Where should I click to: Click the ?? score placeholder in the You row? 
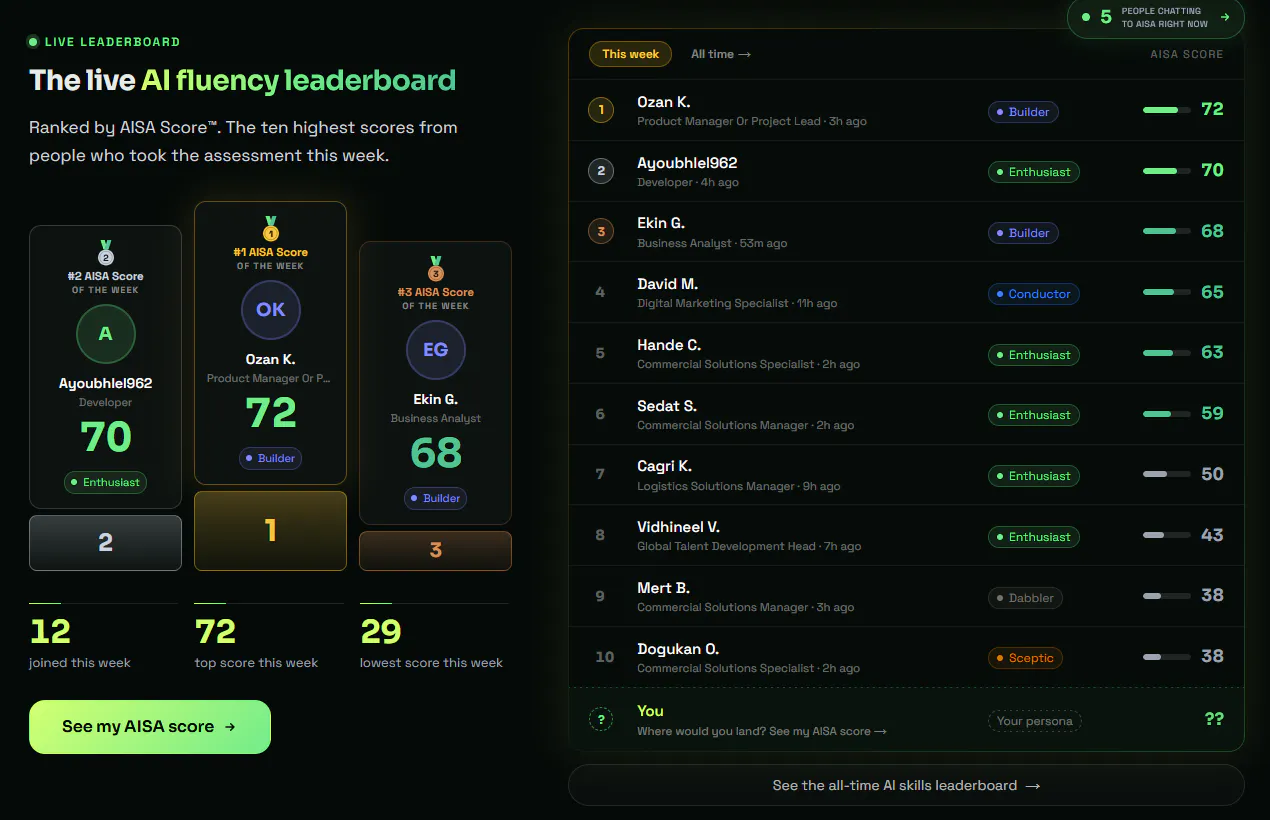(x=1214, y=719)
